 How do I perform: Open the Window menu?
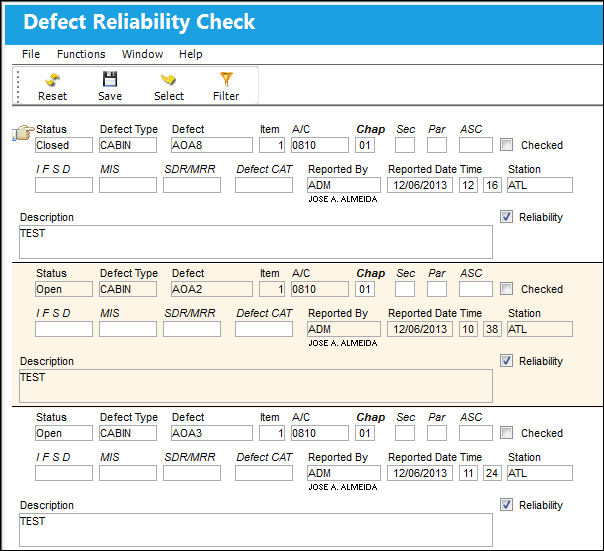point(143,54)
